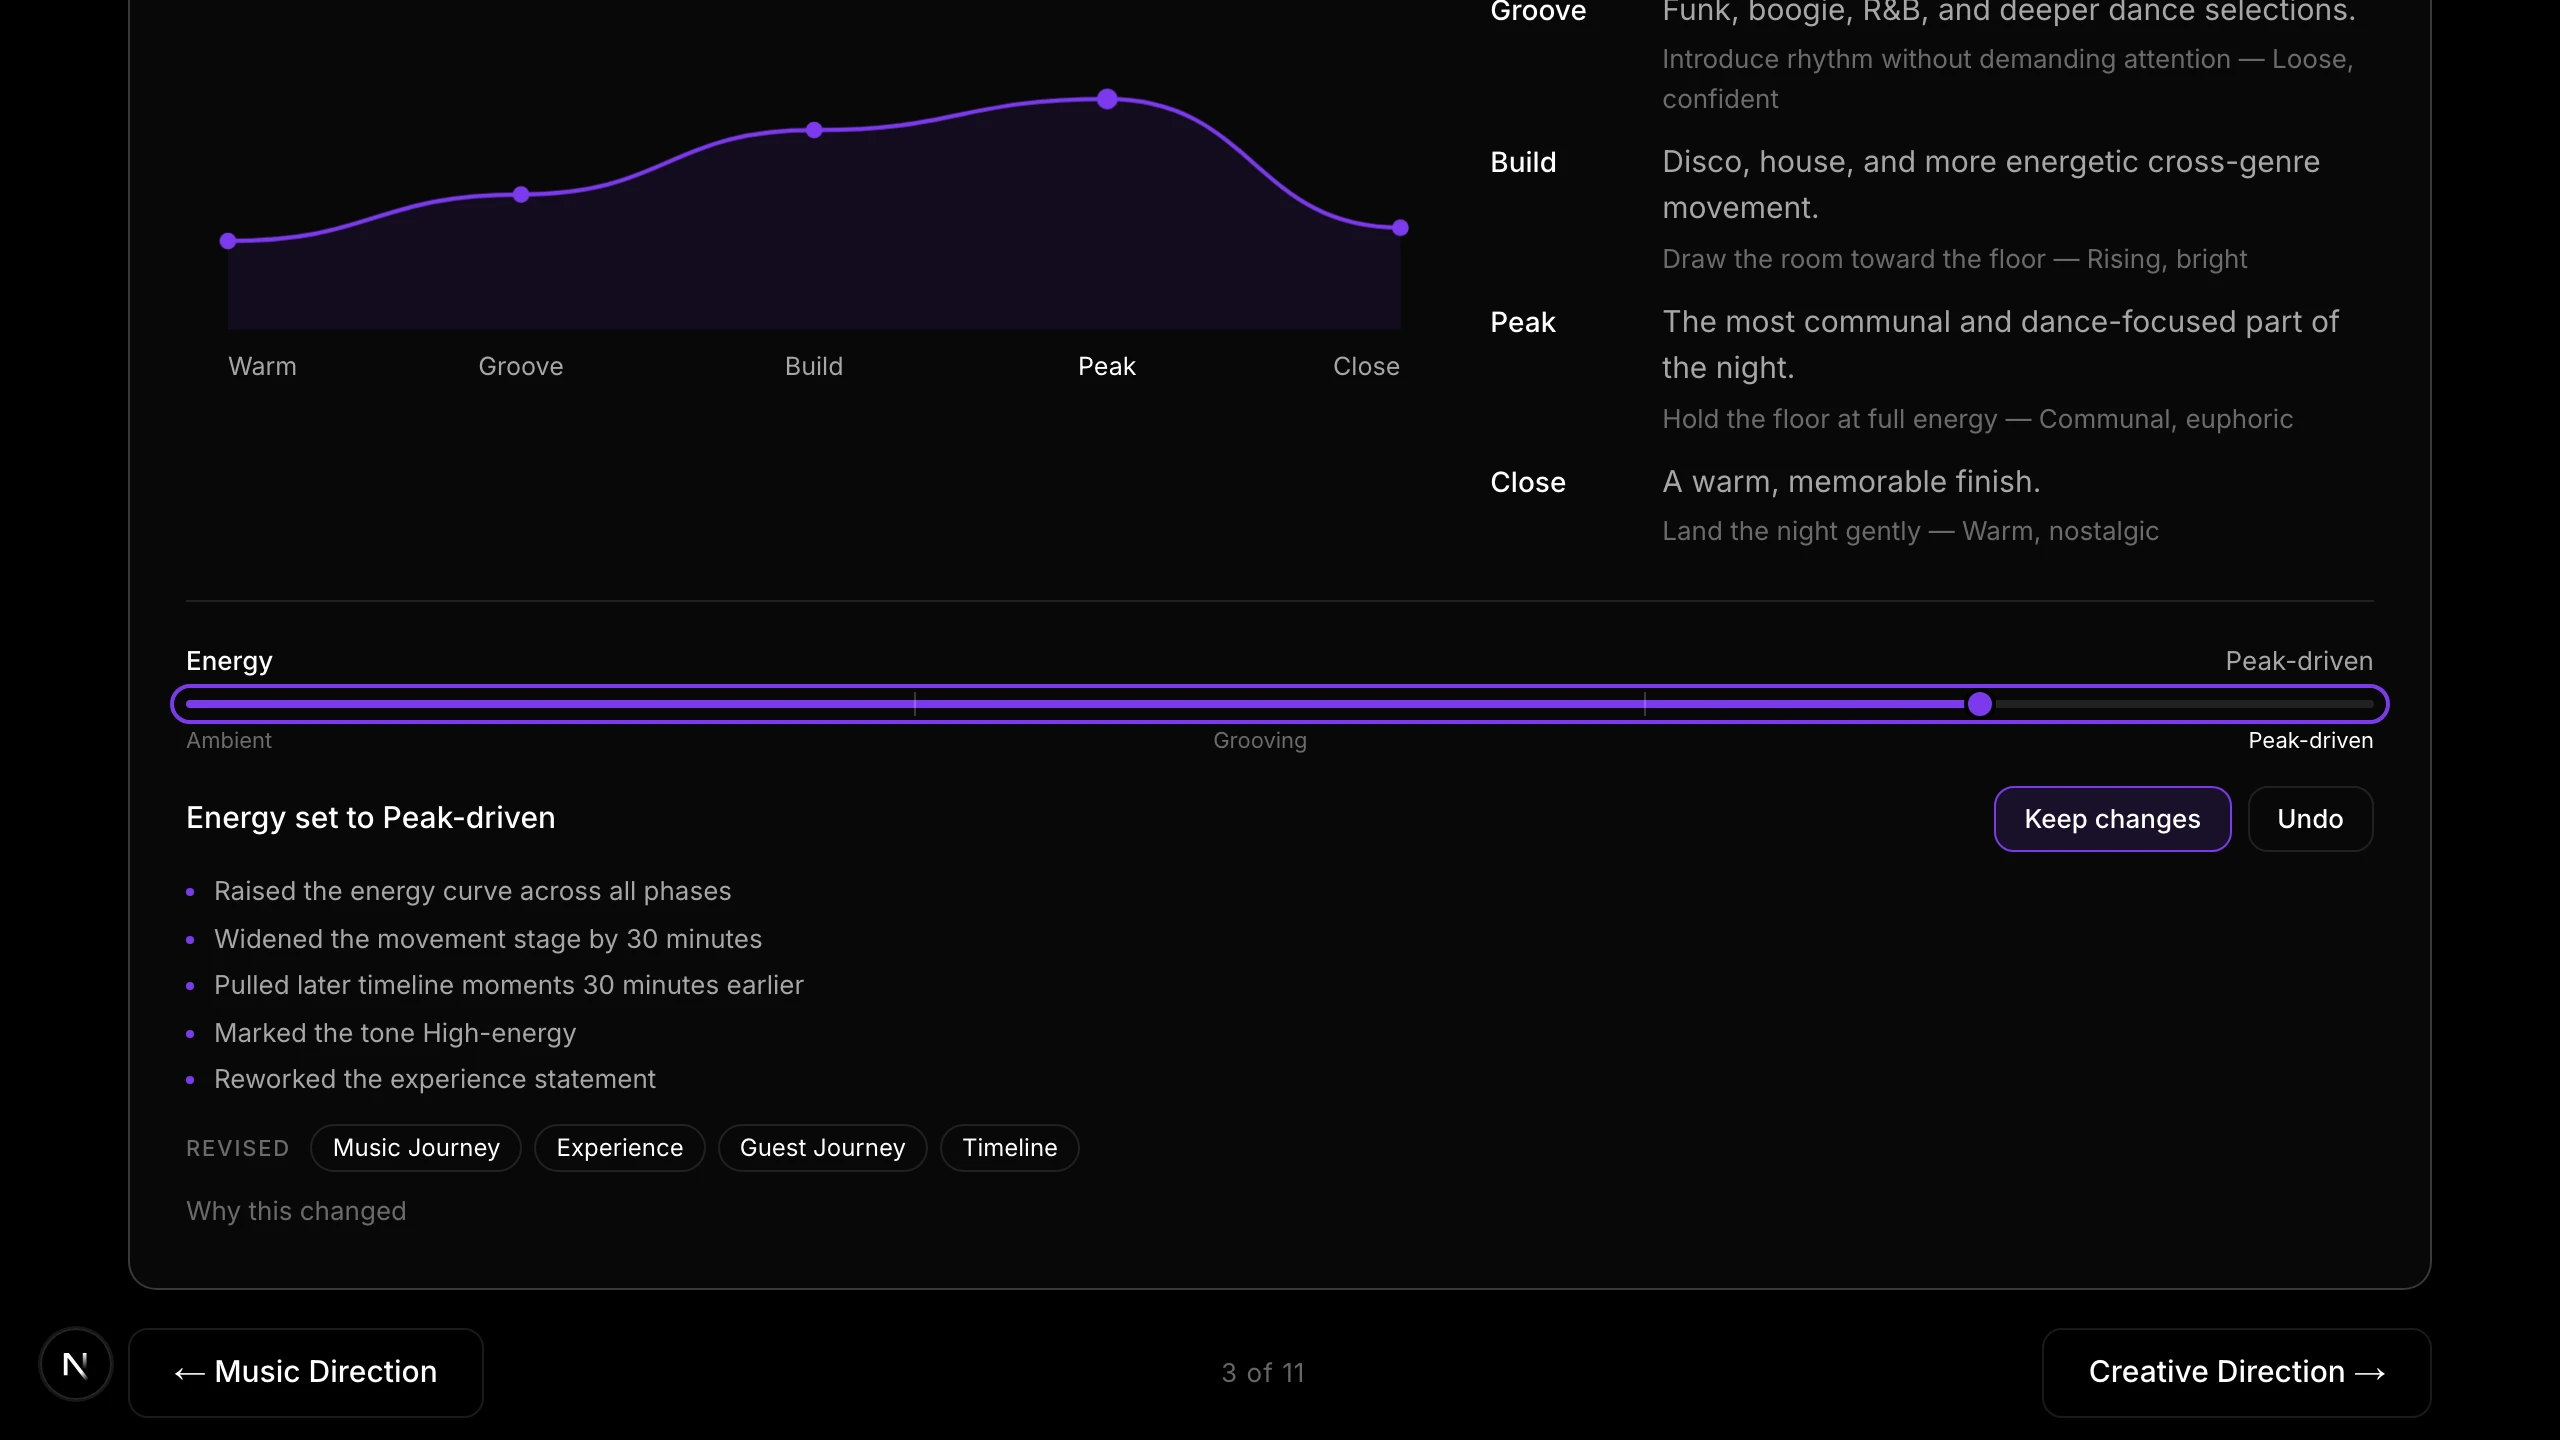The image size is (2560, 1440).
Task: Go back to Music Direction
Action: pyautogui.click(x=306, y=1372)
